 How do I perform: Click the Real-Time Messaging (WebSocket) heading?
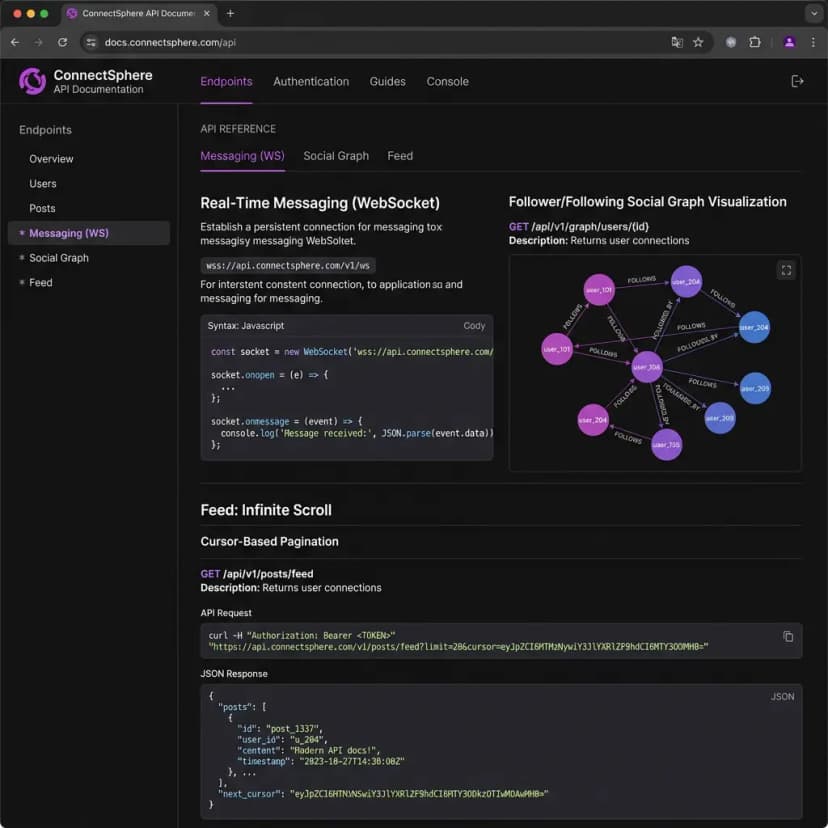(x=320, y=203)
